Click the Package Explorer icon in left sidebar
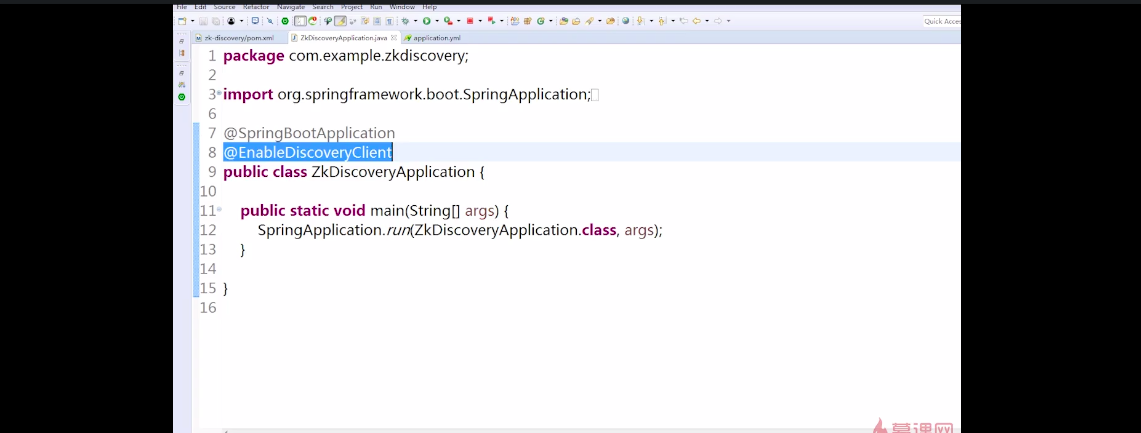Viewport: 1141px width, 433px height. tap(182, 53)
